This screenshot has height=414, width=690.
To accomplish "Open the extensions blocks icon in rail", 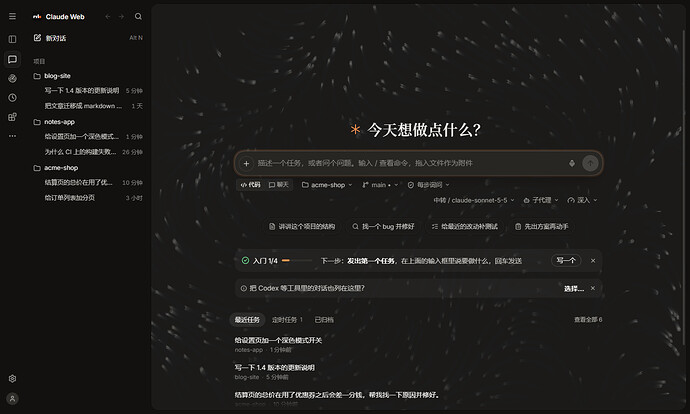I will [x=12, y=117].
